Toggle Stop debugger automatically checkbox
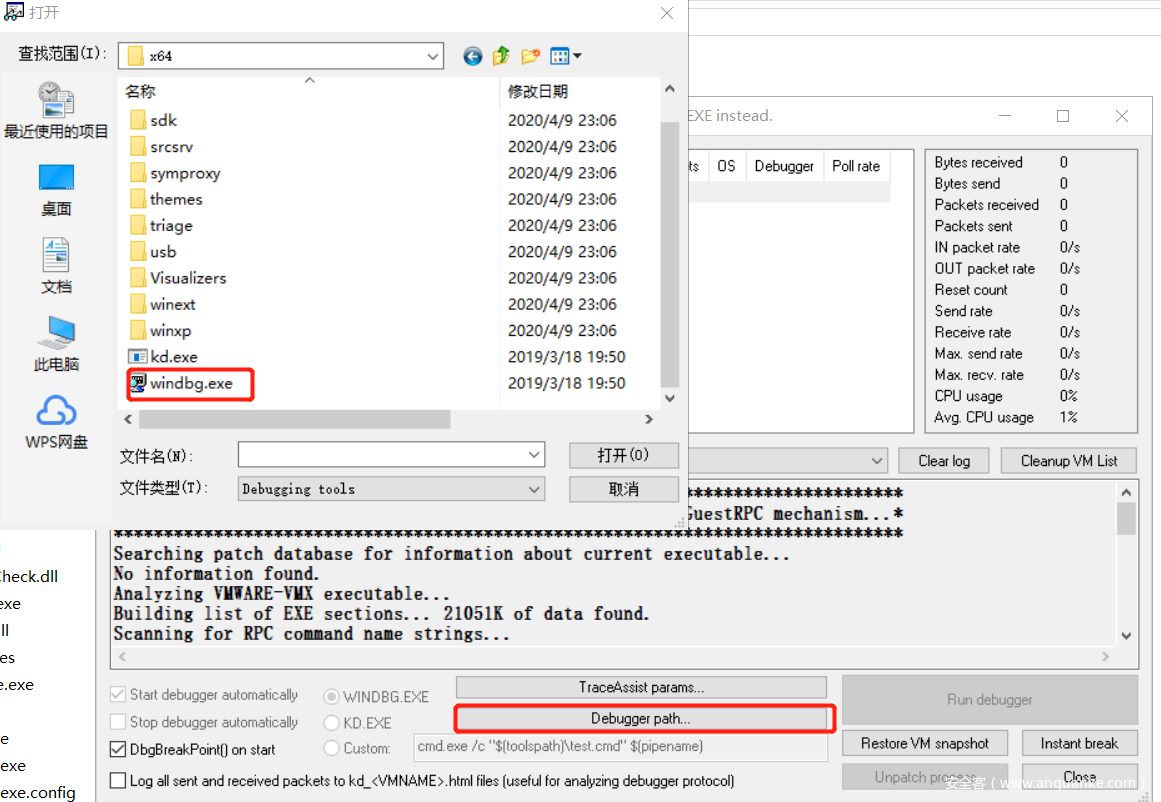Viewport: 1161px width, 802px height. [117, 722]
